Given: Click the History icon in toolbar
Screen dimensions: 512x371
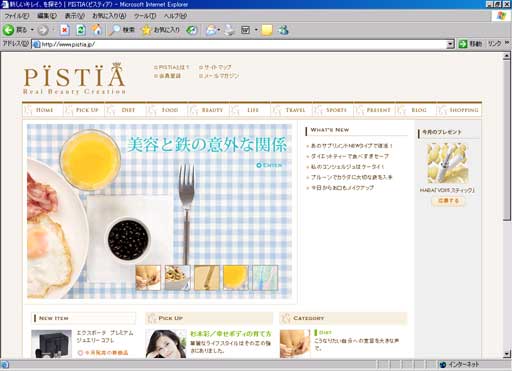Looking at the screenshot, I should pos(192,30).
